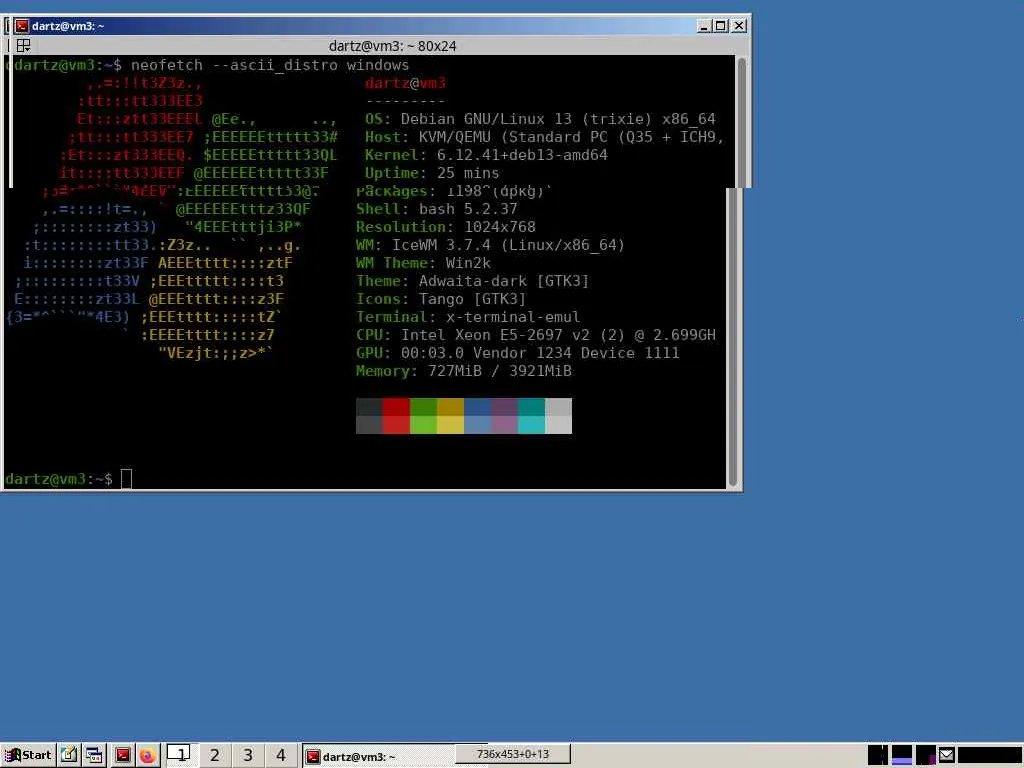
Task: Click the cyan color block in the bottom row
Action: [x=531, y=424]
